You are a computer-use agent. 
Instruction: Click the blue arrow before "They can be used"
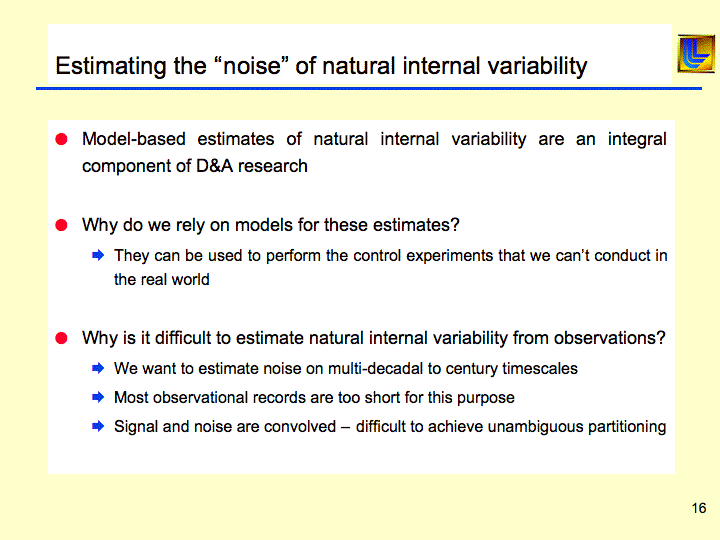tap(98, 255)
